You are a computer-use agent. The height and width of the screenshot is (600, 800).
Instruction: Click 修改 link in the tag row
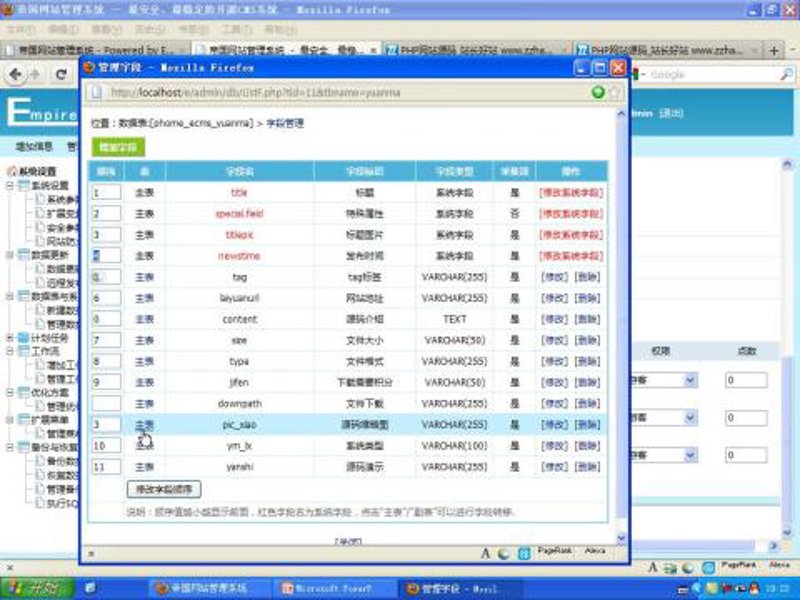coord(555,277)
